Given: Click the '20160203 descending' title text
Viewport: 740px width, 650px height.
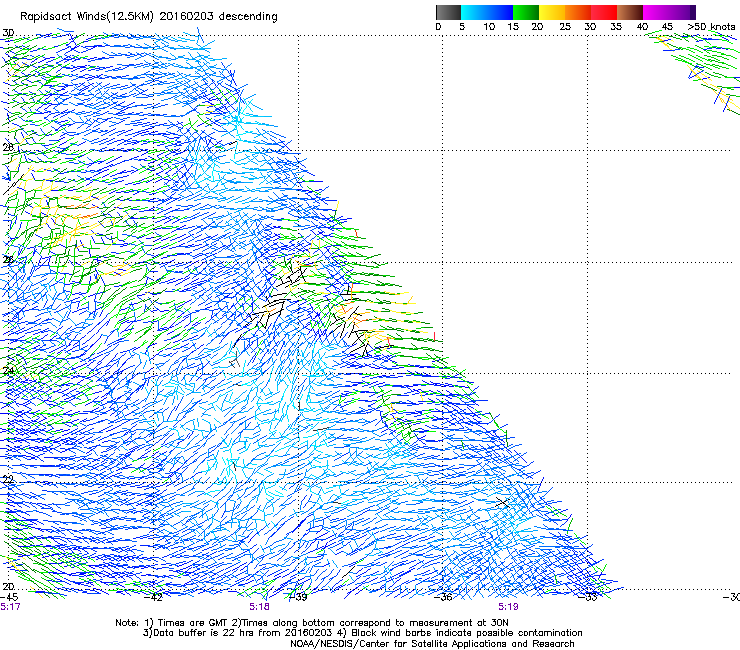Looking at the screenshot, I should click(219, 17).
